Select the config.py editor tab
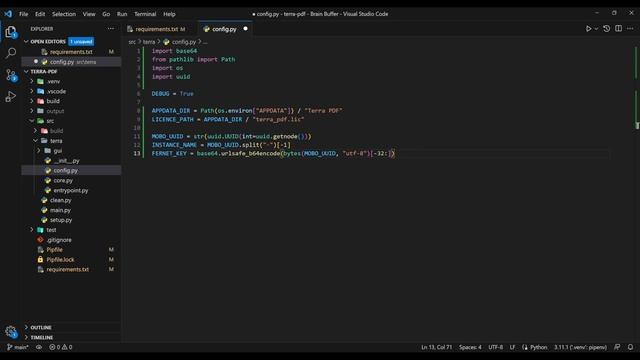The image size is (640, 360). 225,29
